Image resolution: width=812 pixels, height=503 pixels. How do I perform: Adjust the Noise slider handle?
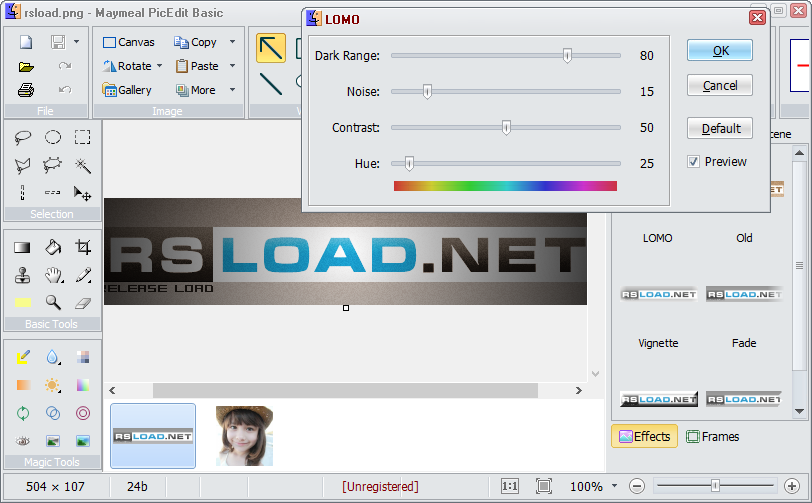coord(427,92)
